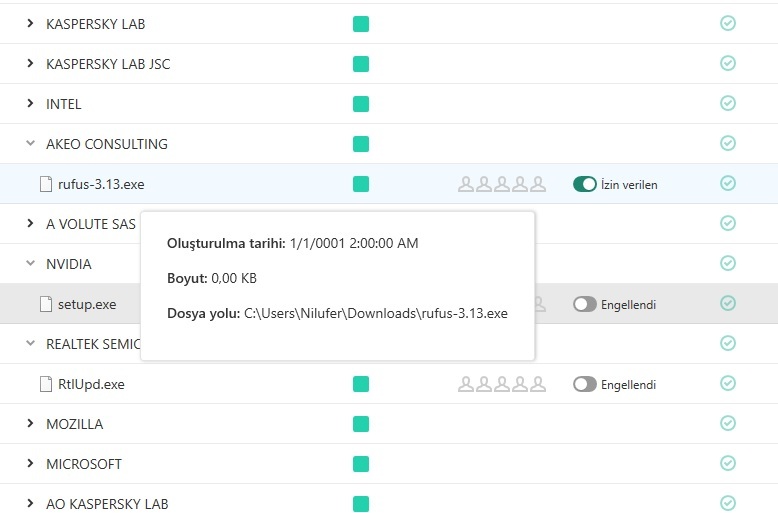778x513 pixels.
Task: Click the Dosya yolu path in tooltip
Action: [x=376, y=314]
